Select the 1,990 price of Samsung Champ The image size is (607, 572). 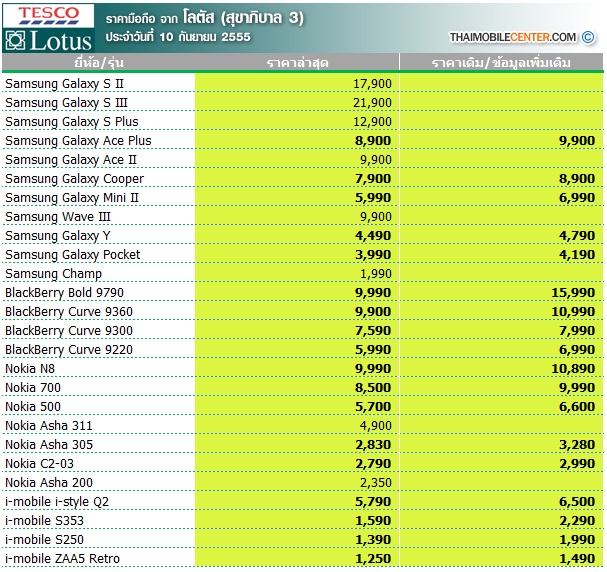point(376,273)
